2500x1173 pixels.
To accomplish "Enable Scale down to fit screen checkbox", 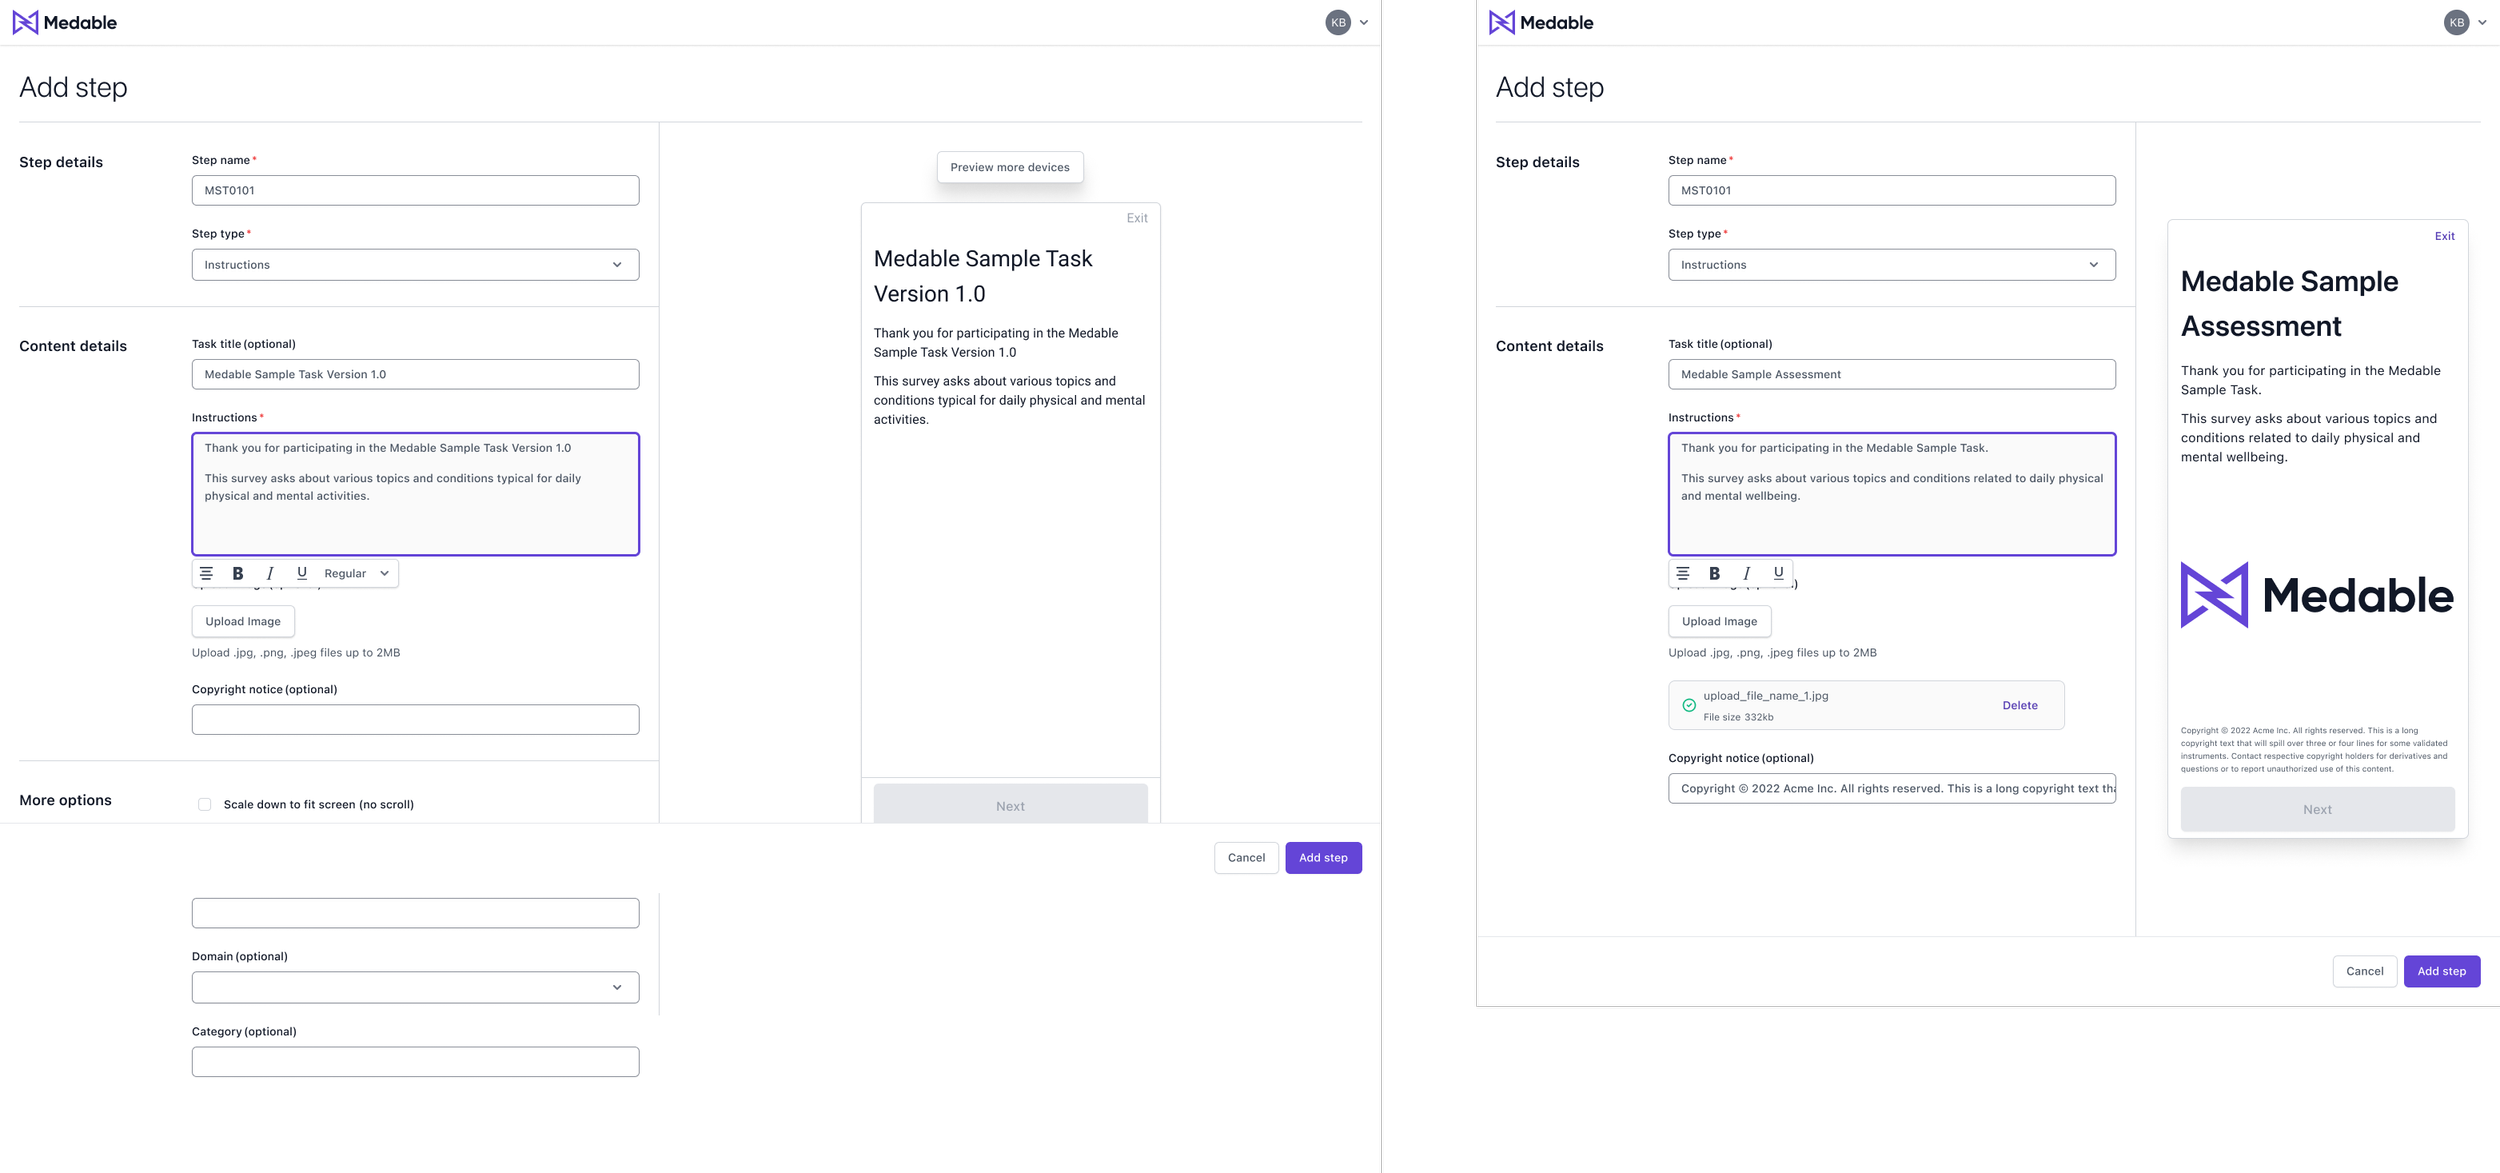I will coord(205,804).
